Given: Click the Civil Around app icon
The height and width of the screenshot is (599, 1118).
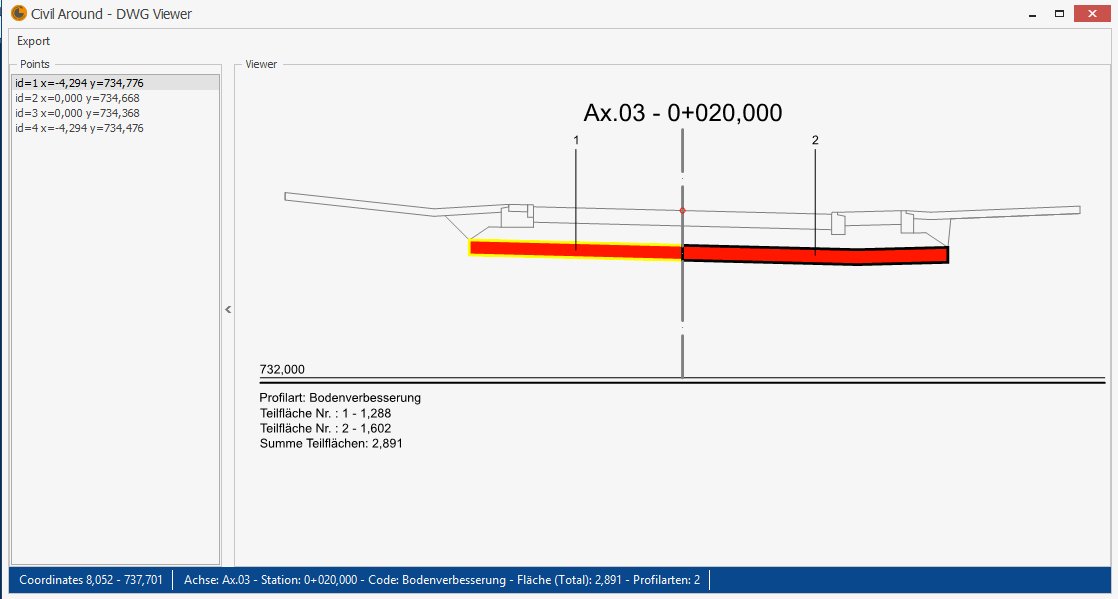Looking at the screenshot, I should tap(19, 13).
